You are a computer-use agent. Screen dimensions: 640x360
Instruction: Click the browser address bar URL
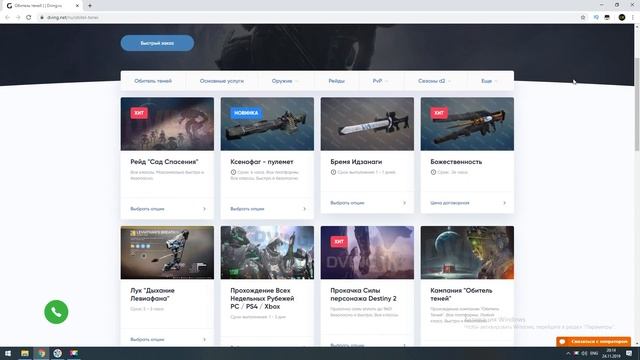tap(73, 18)
